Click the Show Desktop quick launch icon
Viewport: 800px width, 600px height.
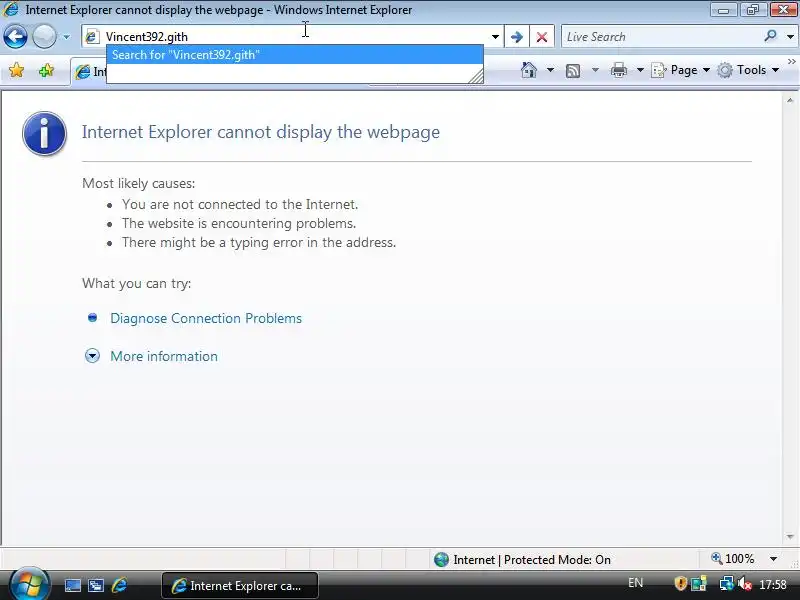(x=72, y=585)
